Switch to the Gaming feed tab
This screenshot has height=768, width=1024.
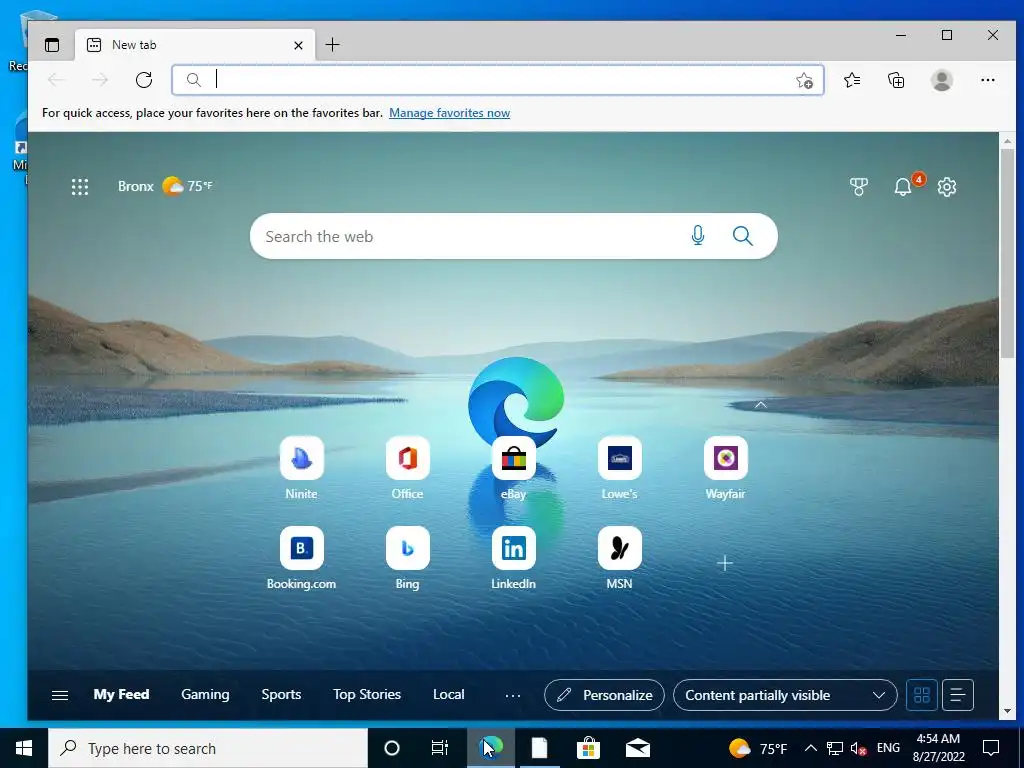205,694
